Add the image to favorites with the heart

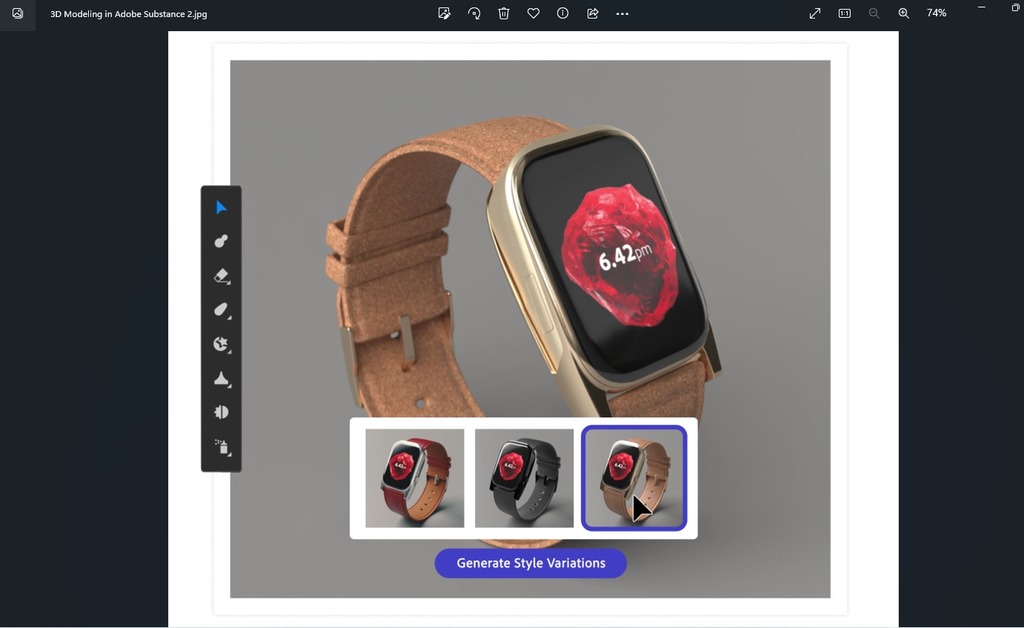[534, 13]
